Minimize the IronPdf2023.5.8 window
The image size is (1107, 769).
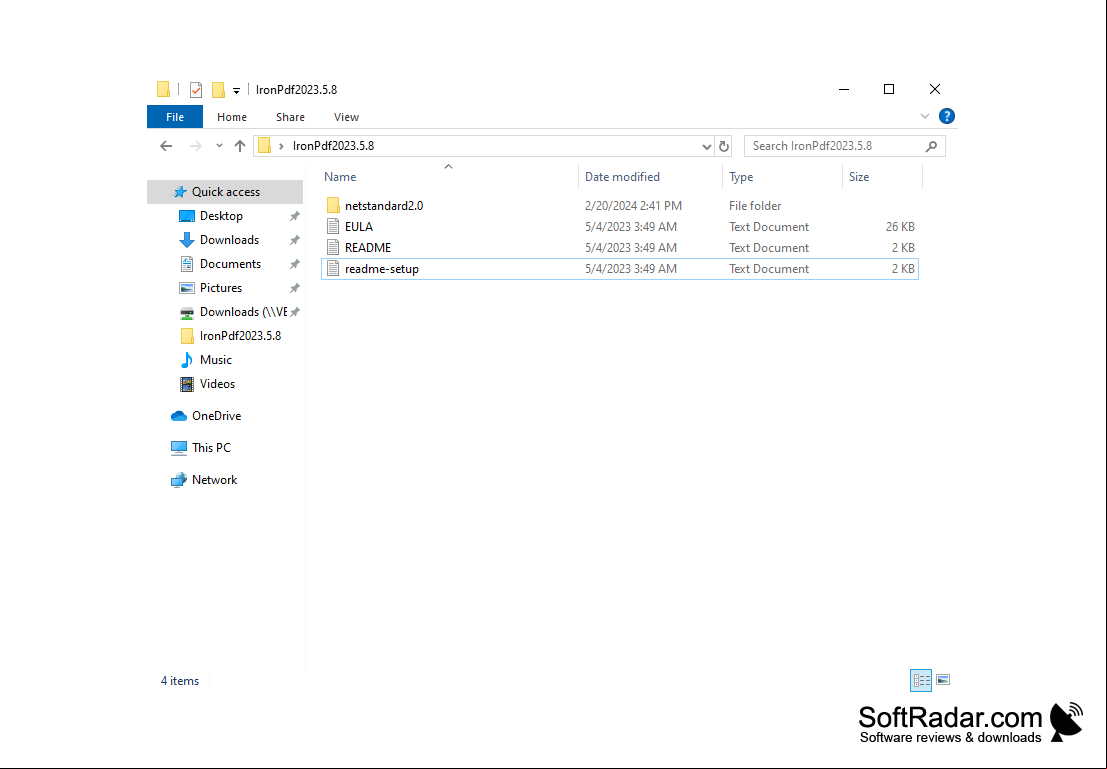pyautogui.click(x=844, y=90)
